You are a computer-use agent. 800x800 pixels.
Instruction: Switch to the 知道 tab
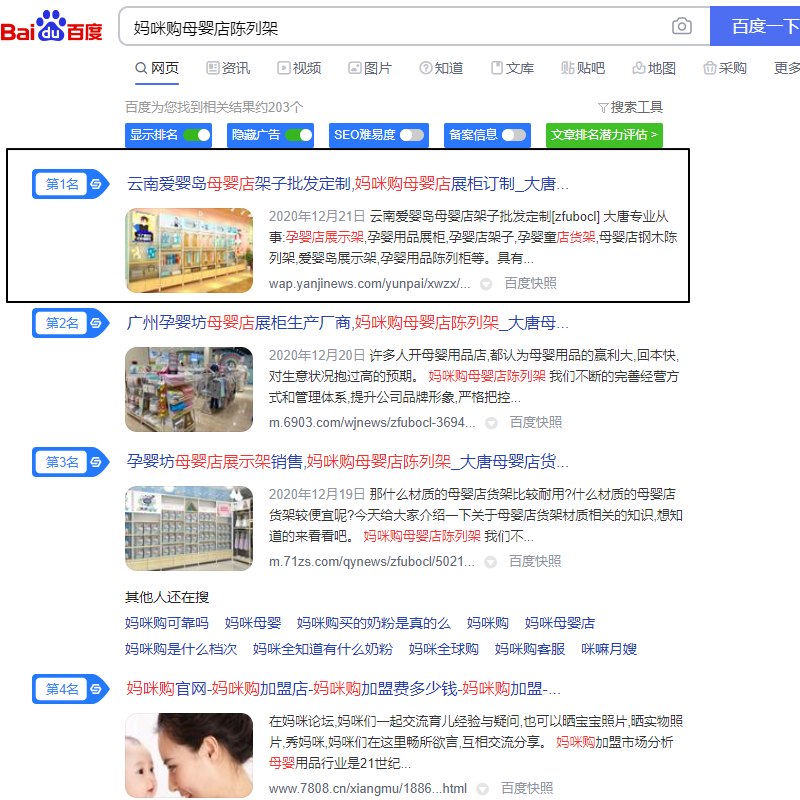tap(441, 68)
